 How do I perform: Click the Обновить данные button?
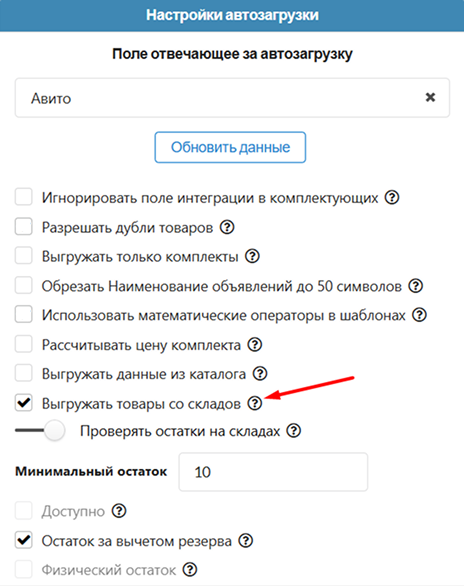(230, 147)
